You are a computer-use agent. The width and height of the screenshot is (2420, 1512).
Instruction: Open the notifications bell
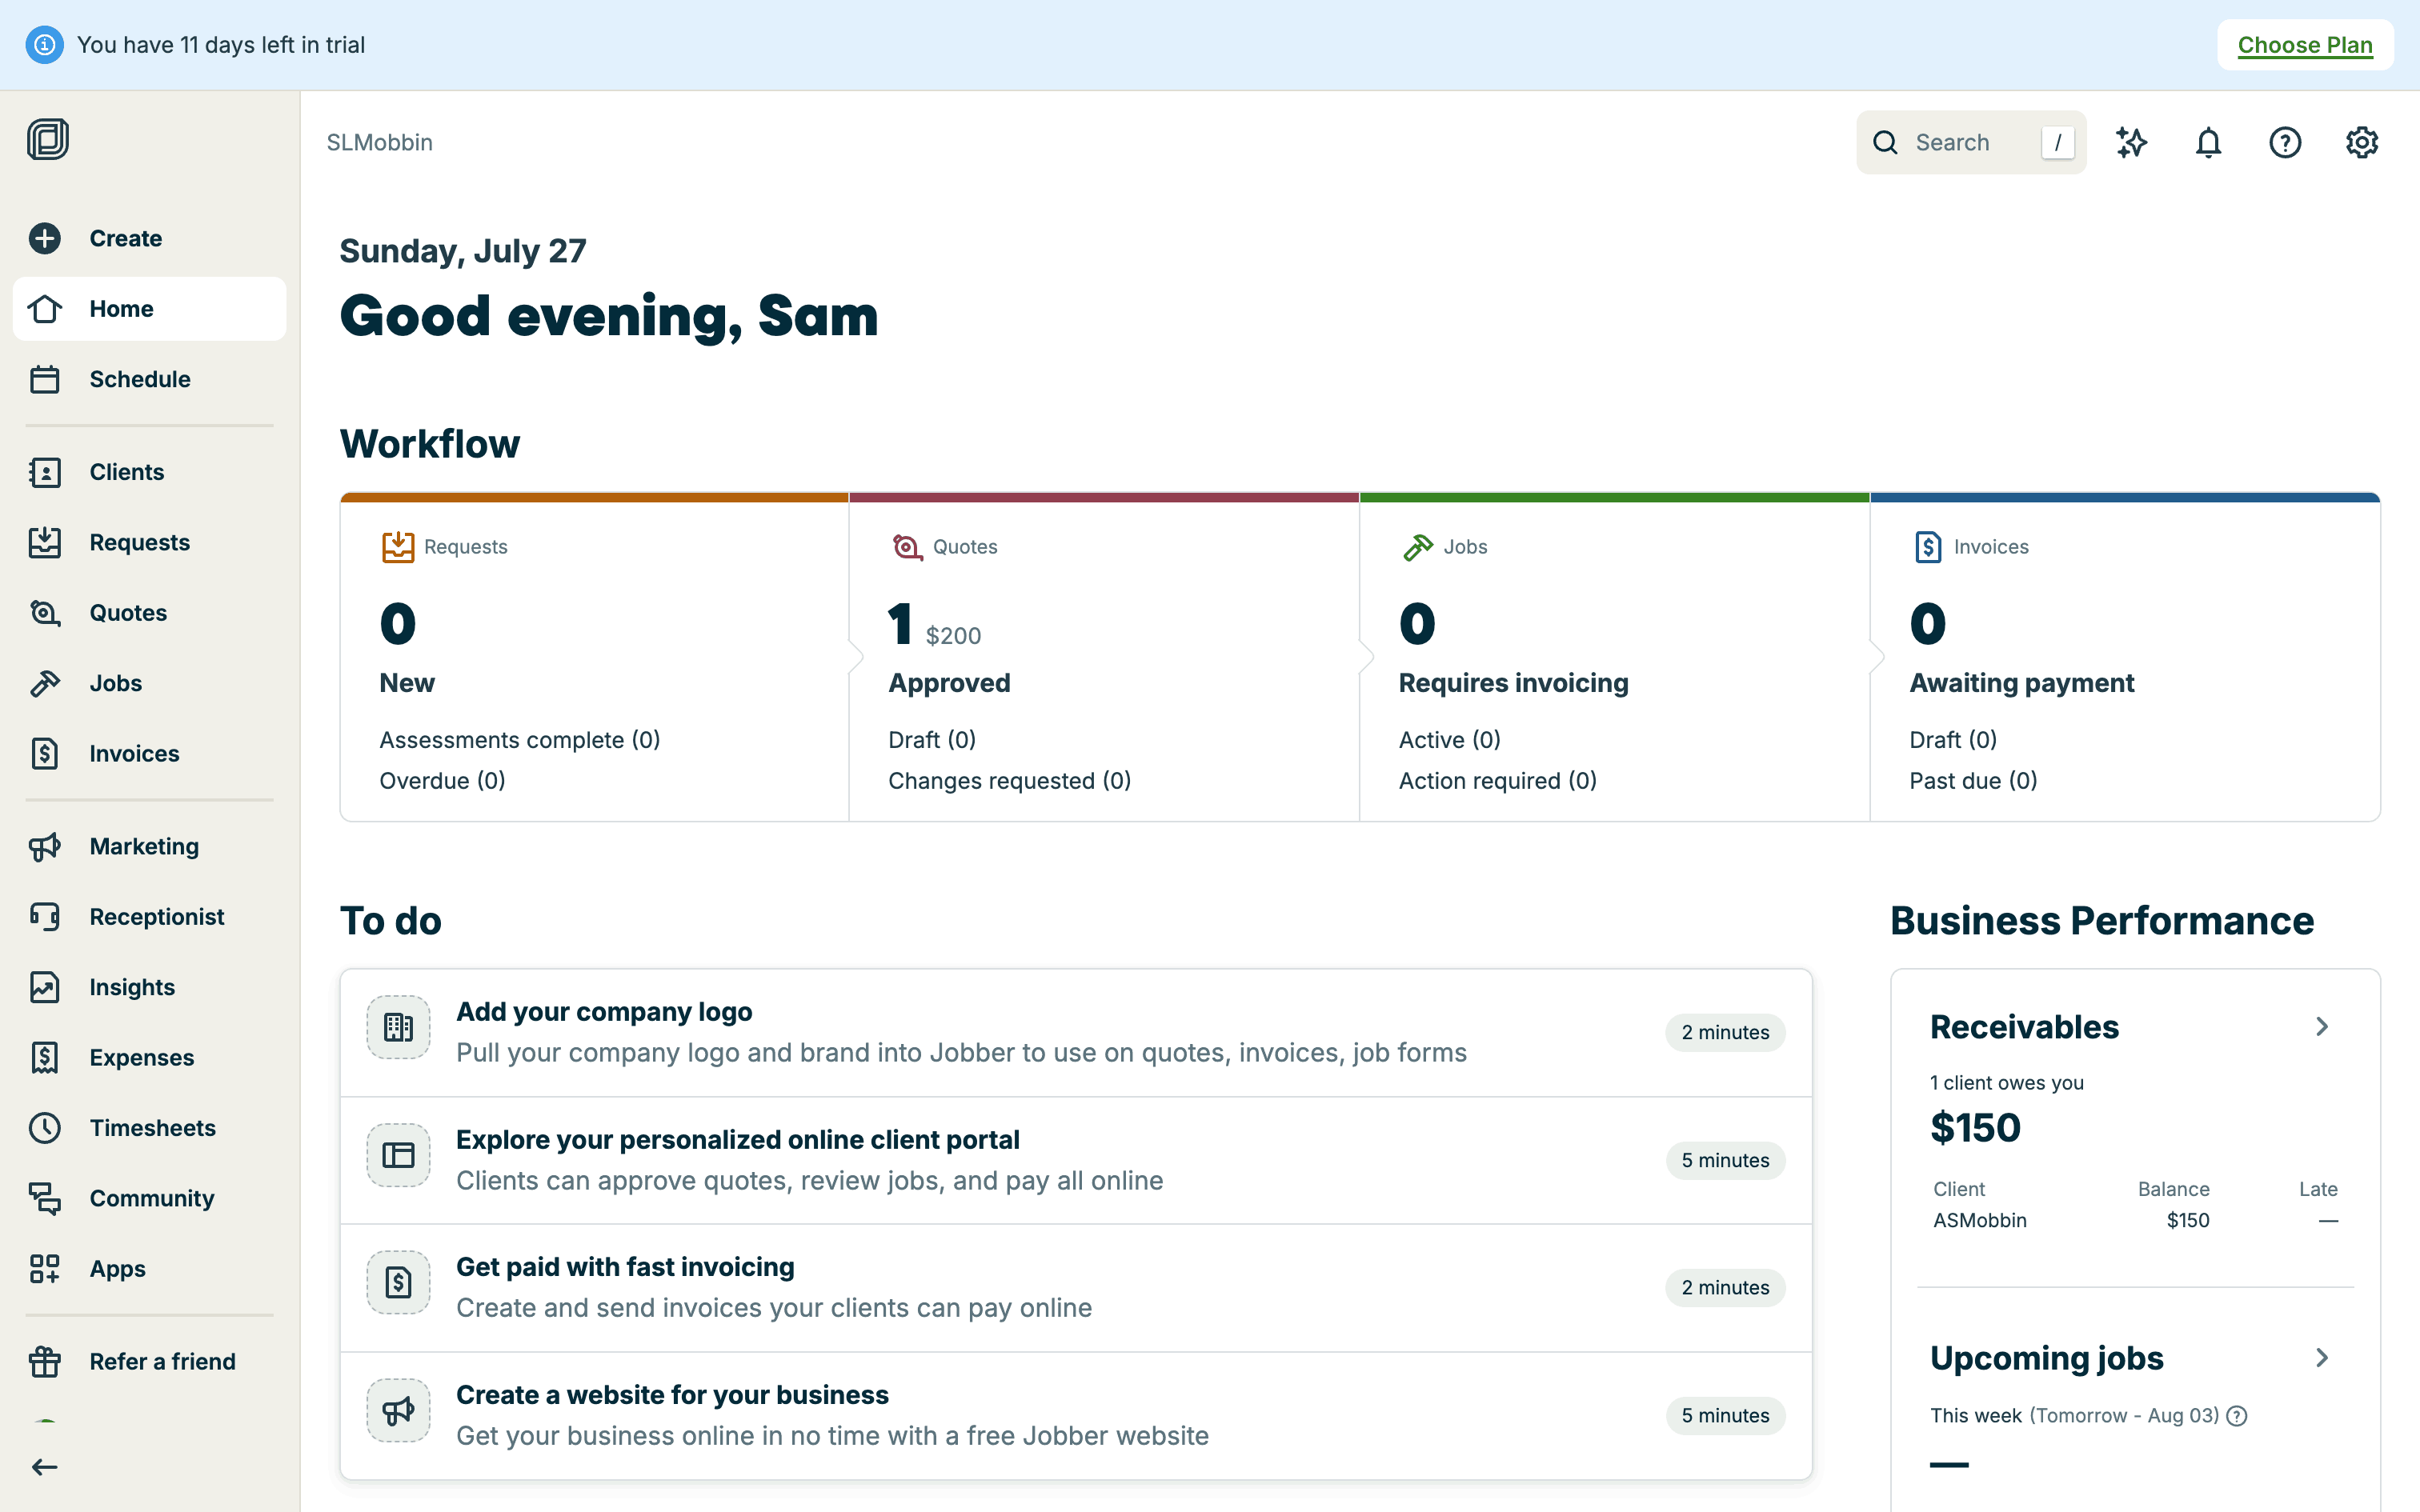(x=2208, y=143)
